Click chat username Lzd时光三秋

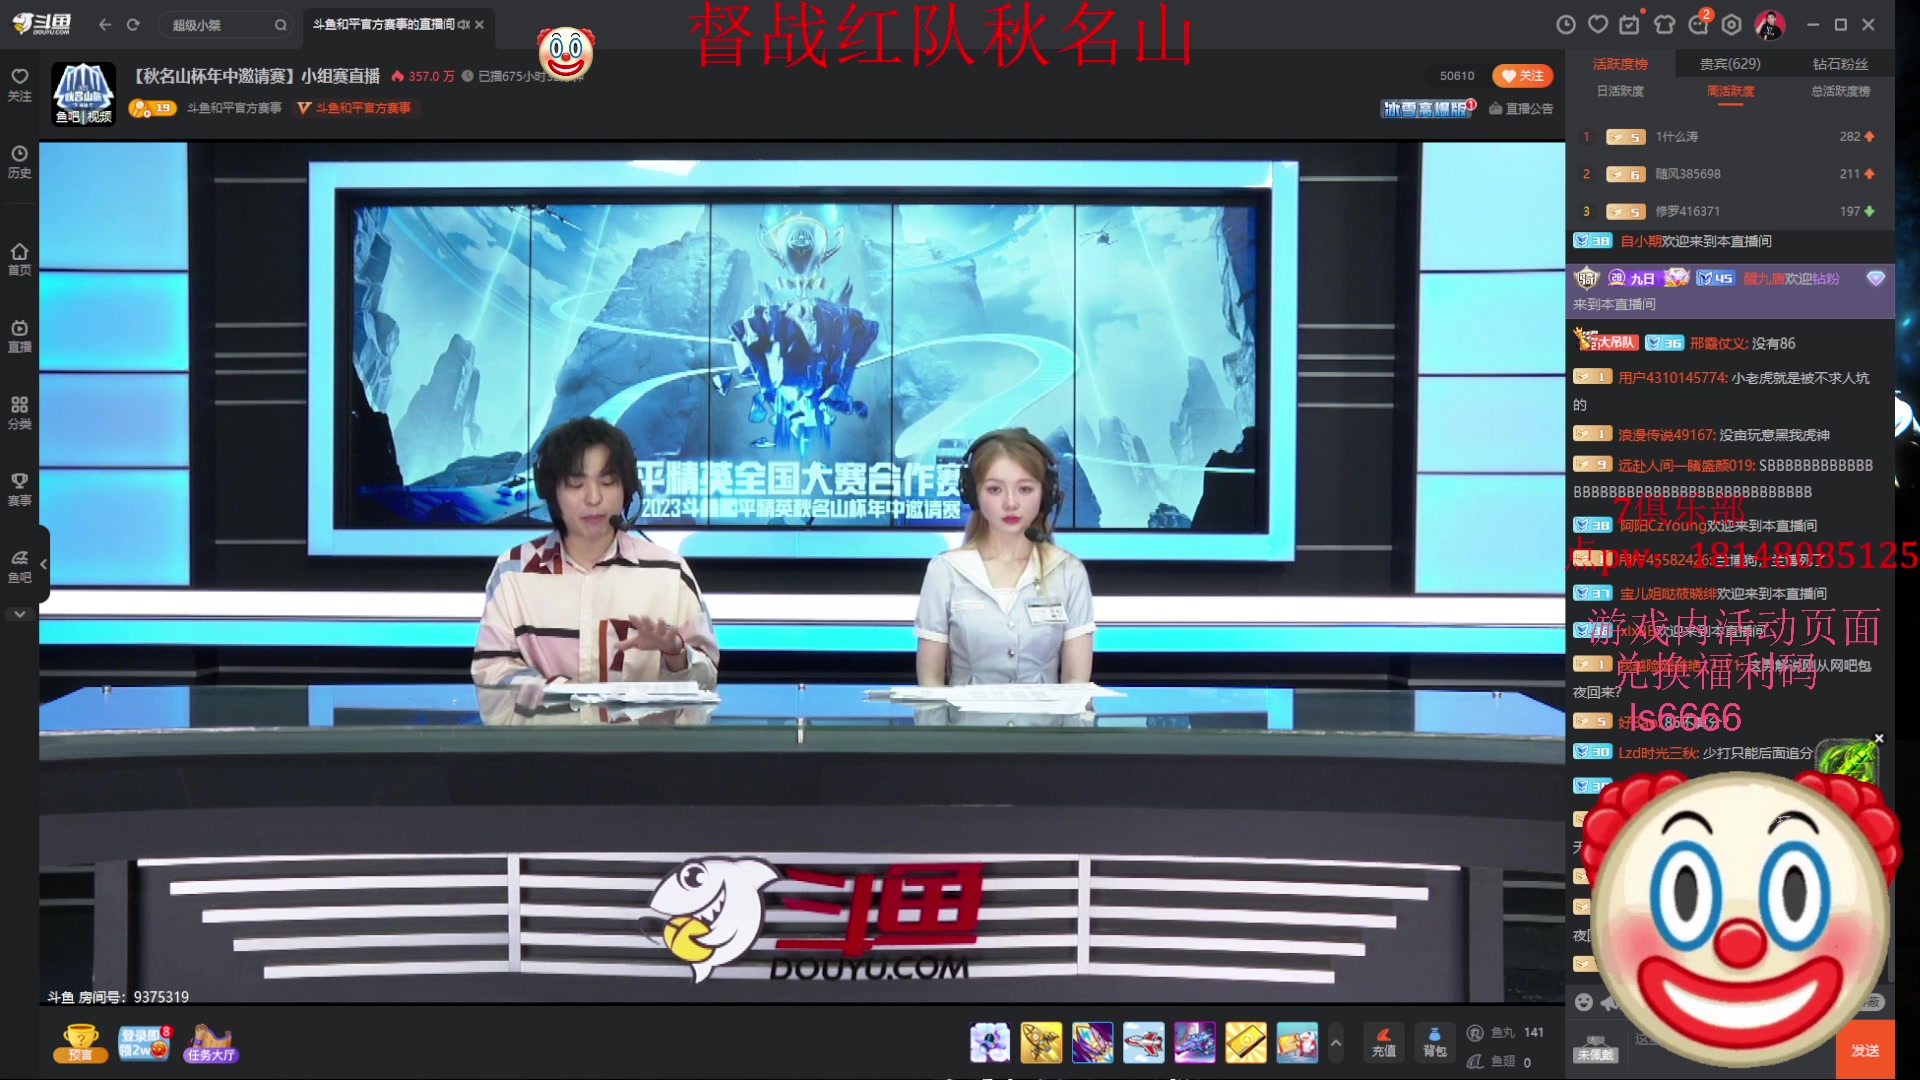point(1657,753)
